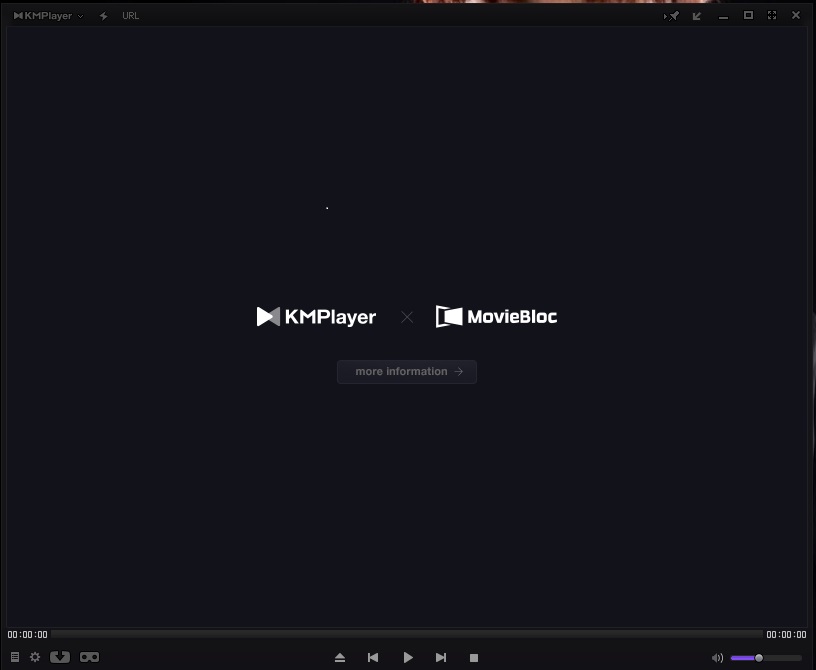Click the lightning bolt quick-action icon
The height and width of the screenshot is (670, 816).
click(104, 16)
